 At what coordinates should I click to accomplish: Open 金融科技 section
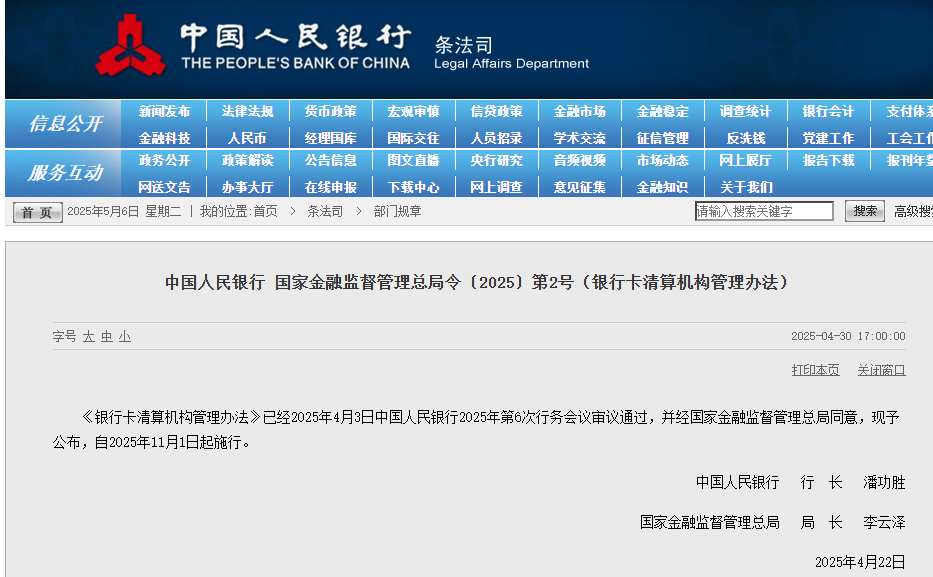pyautogui.click(x=164, y=138)
